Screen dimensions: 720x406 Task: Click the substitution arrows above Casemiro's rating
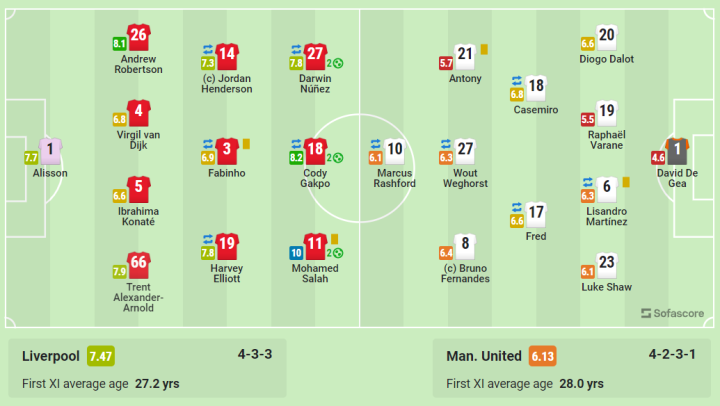517,81
